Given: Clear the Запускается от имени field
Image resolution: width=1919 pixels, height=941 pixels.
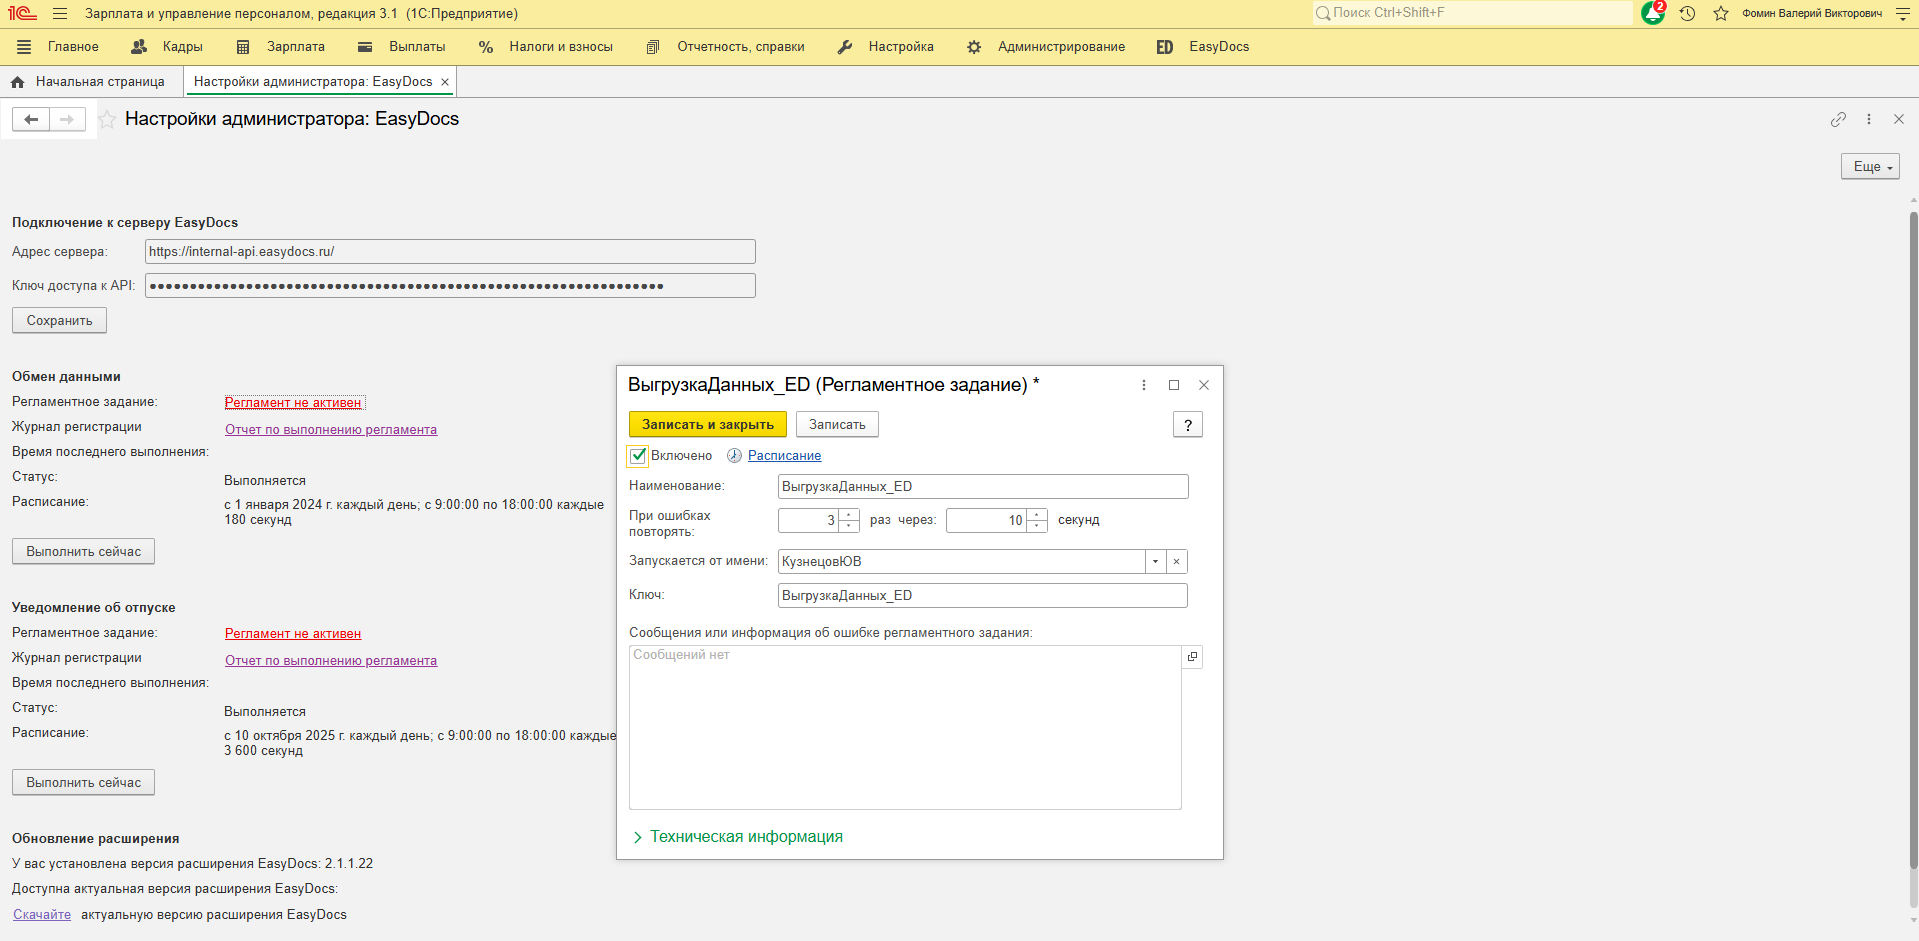Looking at the screenshot, I should [x=1177, y=562].
